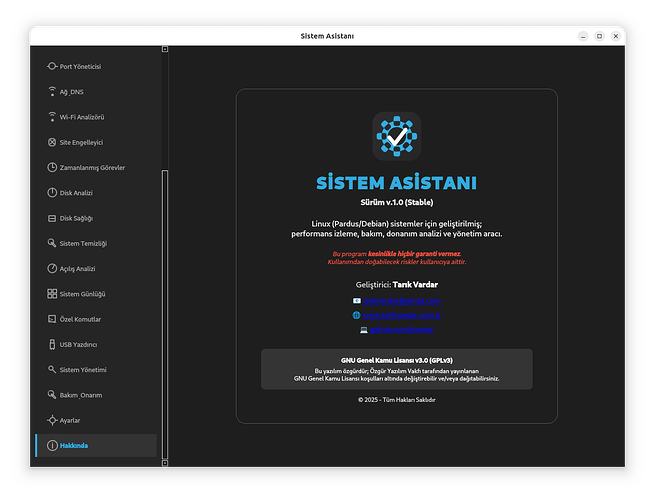Click the developer's Gmail email link

click(x=402, y=300)
